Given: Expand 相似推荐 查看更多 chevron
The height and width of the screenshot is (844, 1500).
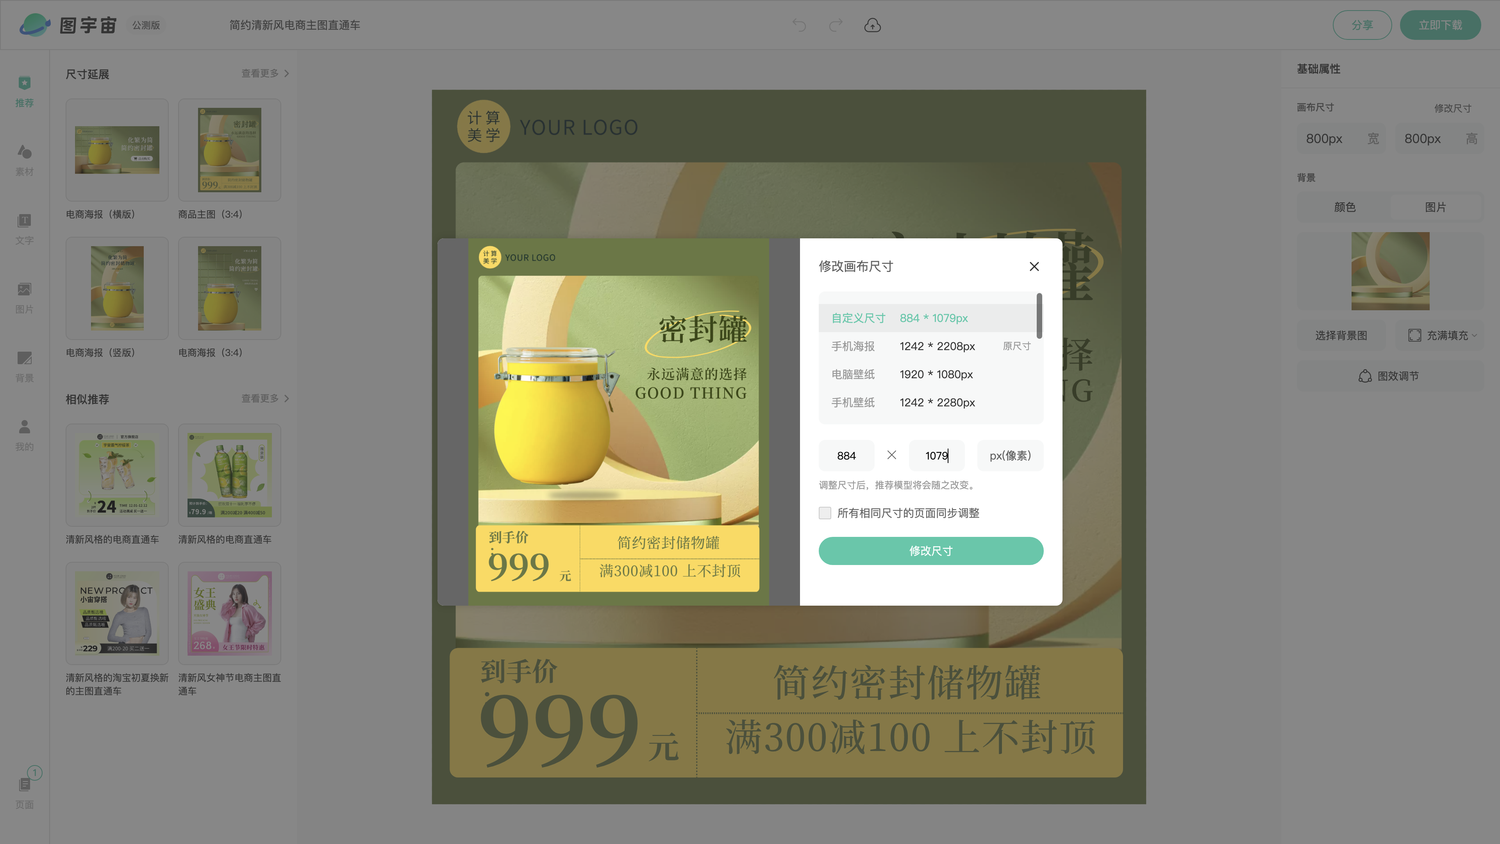Looking at the screenshot, I should coord(286,398).
